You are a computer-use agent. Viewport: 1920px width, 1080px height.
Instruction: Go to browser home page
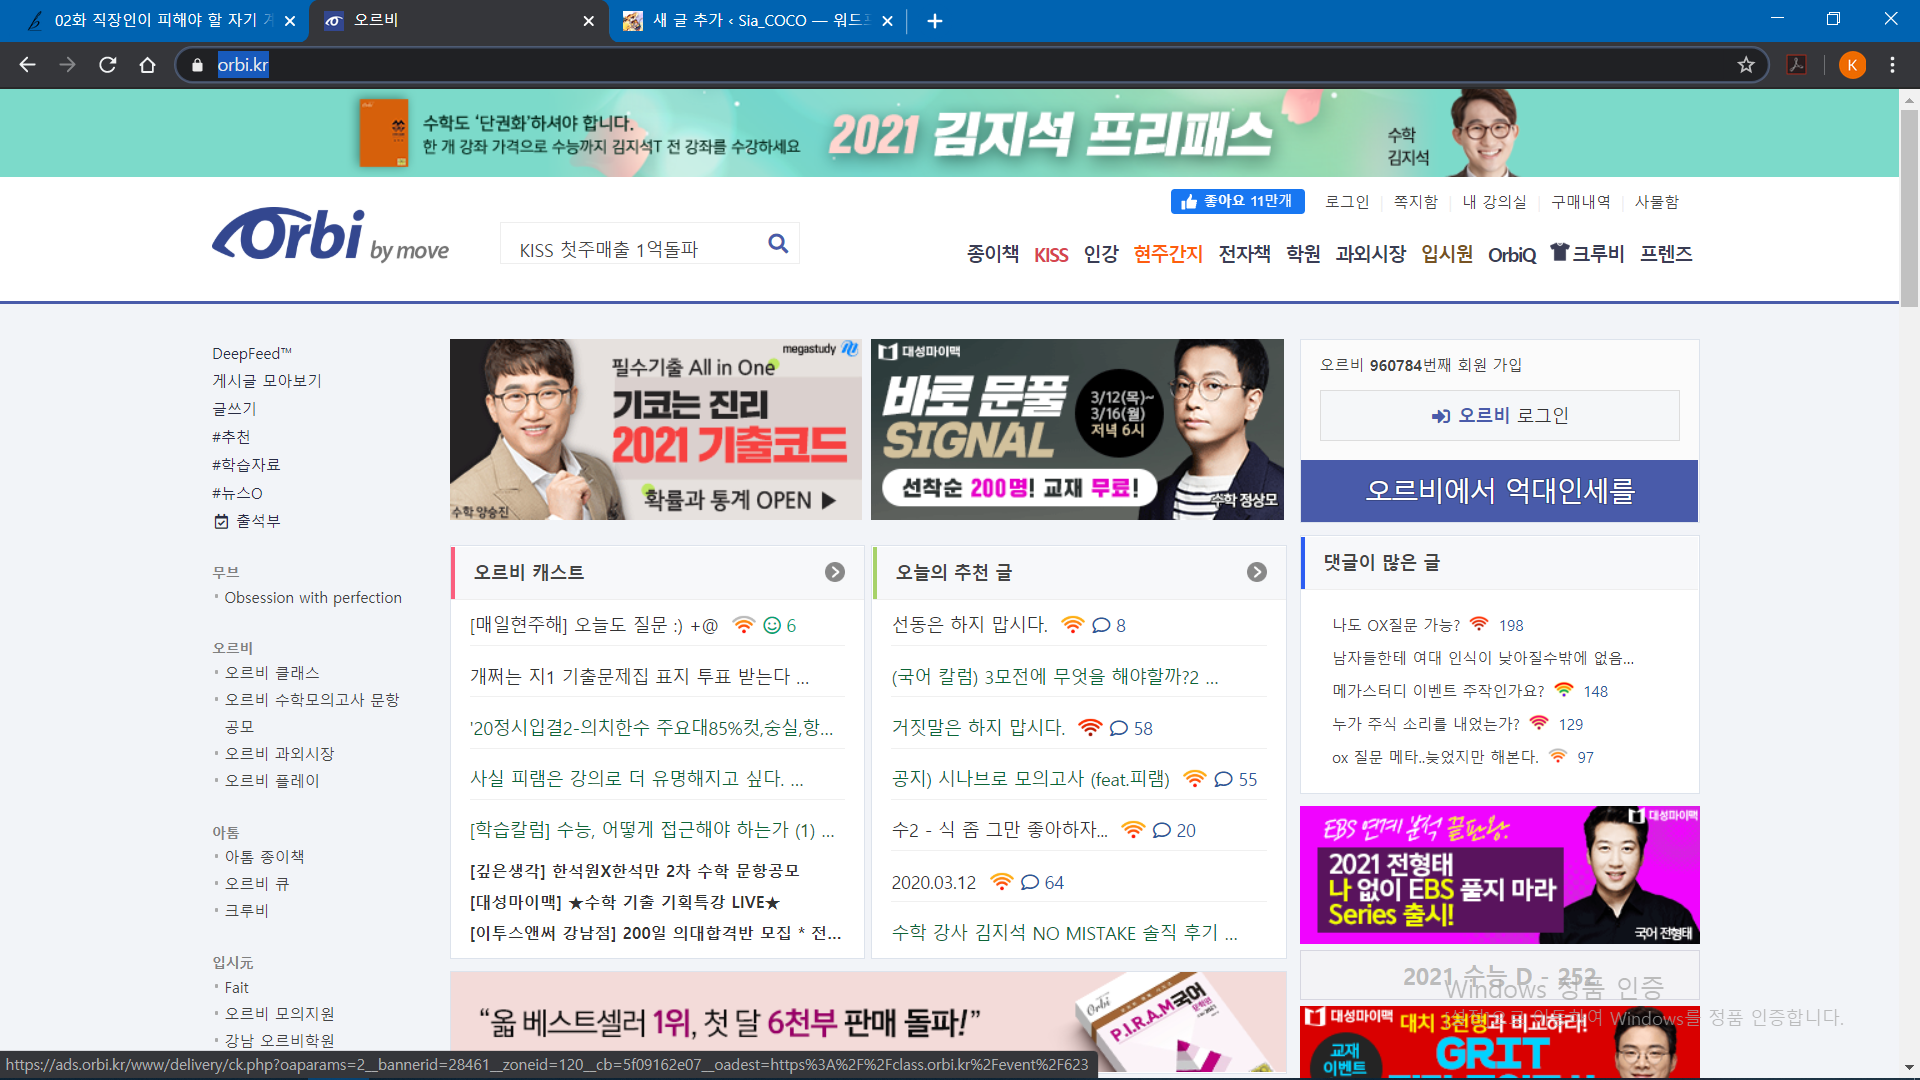click(147, 65)
